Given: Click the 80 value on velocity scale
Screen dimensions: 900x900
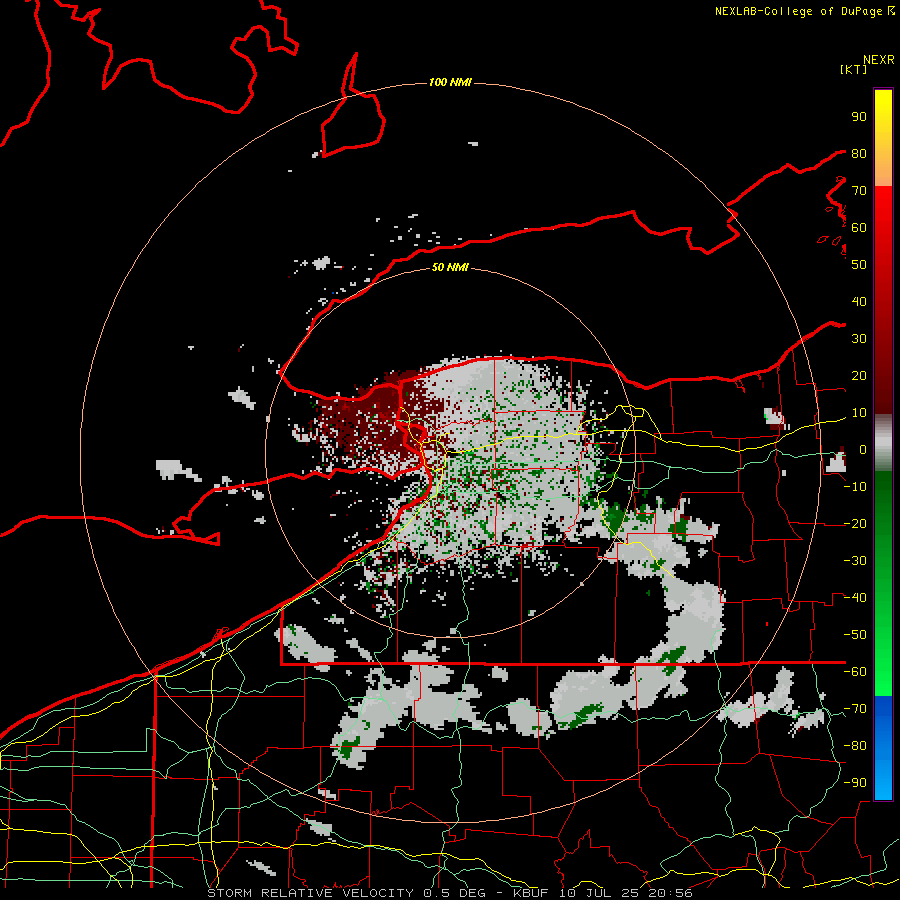Looking at the screenshot, I should pyautogui.click(x=859, y=154).
